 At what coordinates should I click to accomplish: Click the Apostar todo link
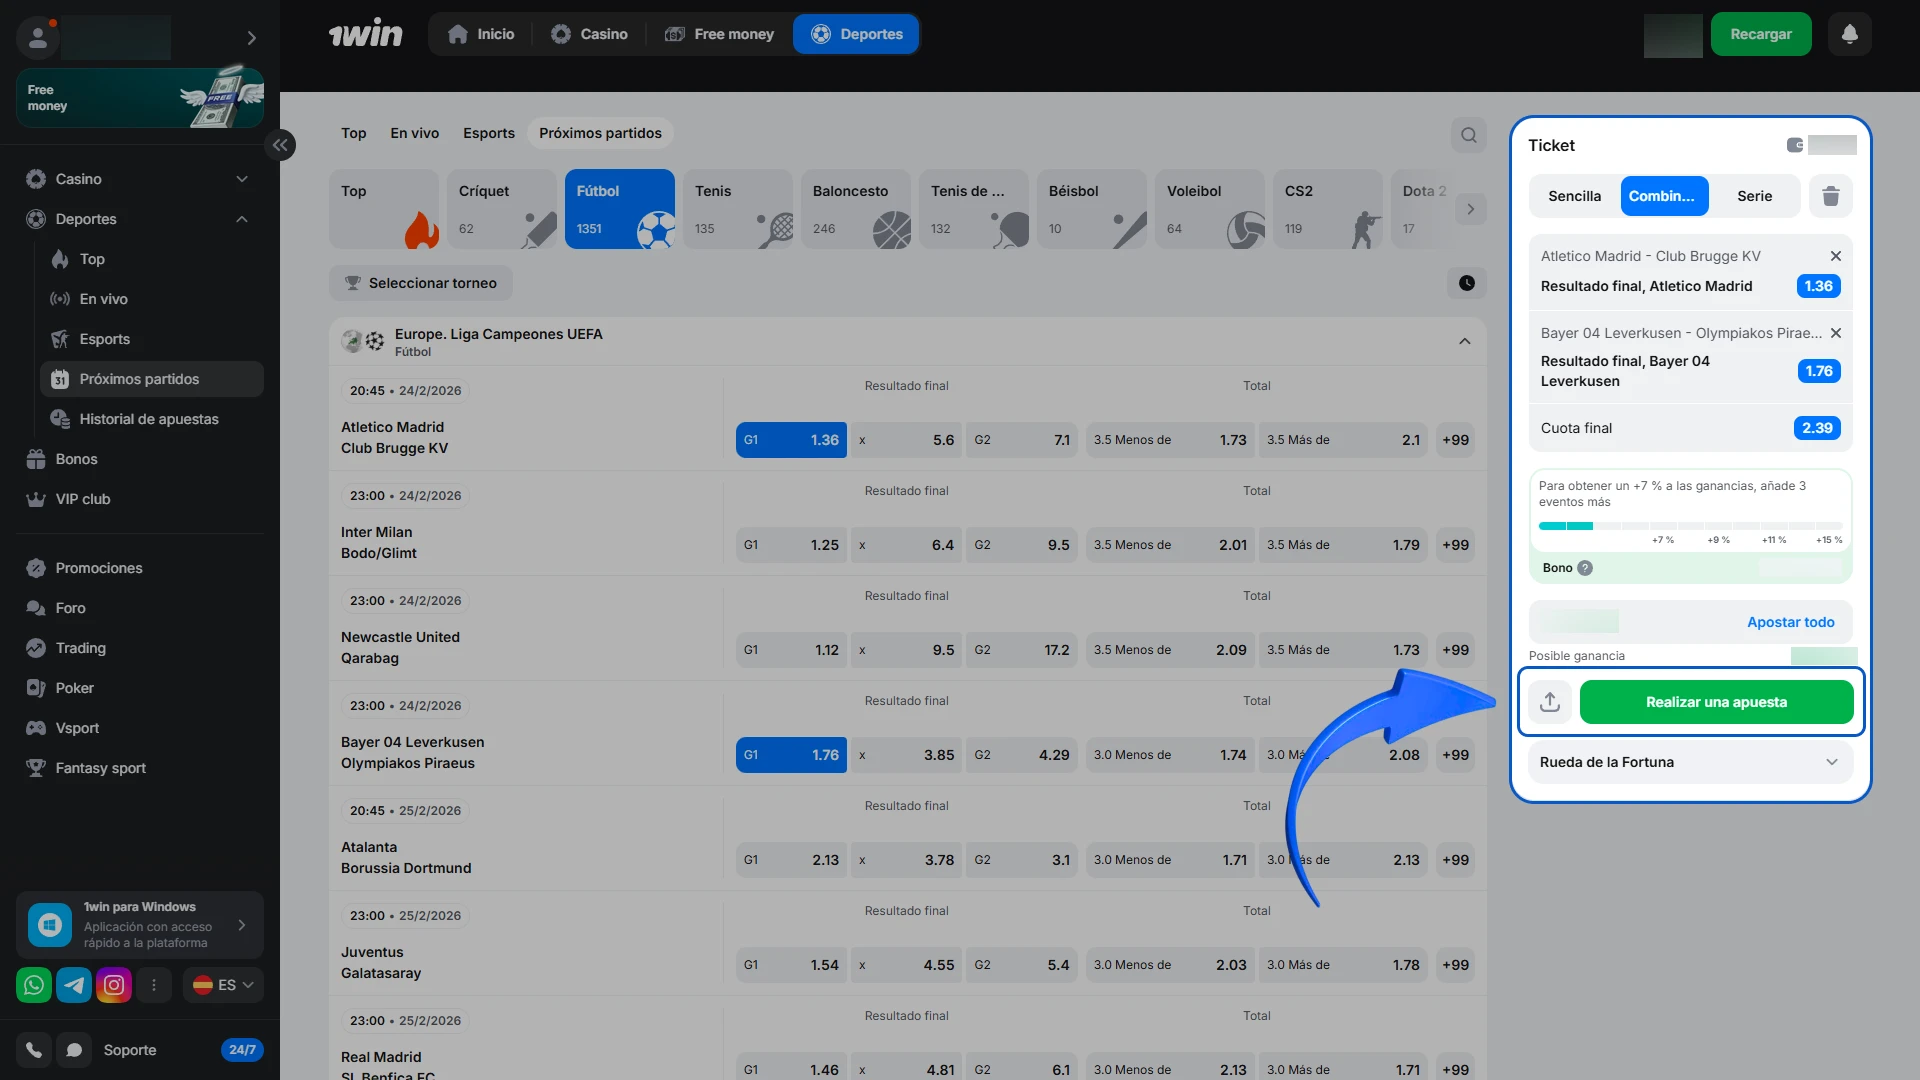pyautogui.click(x=1790, y=622)
